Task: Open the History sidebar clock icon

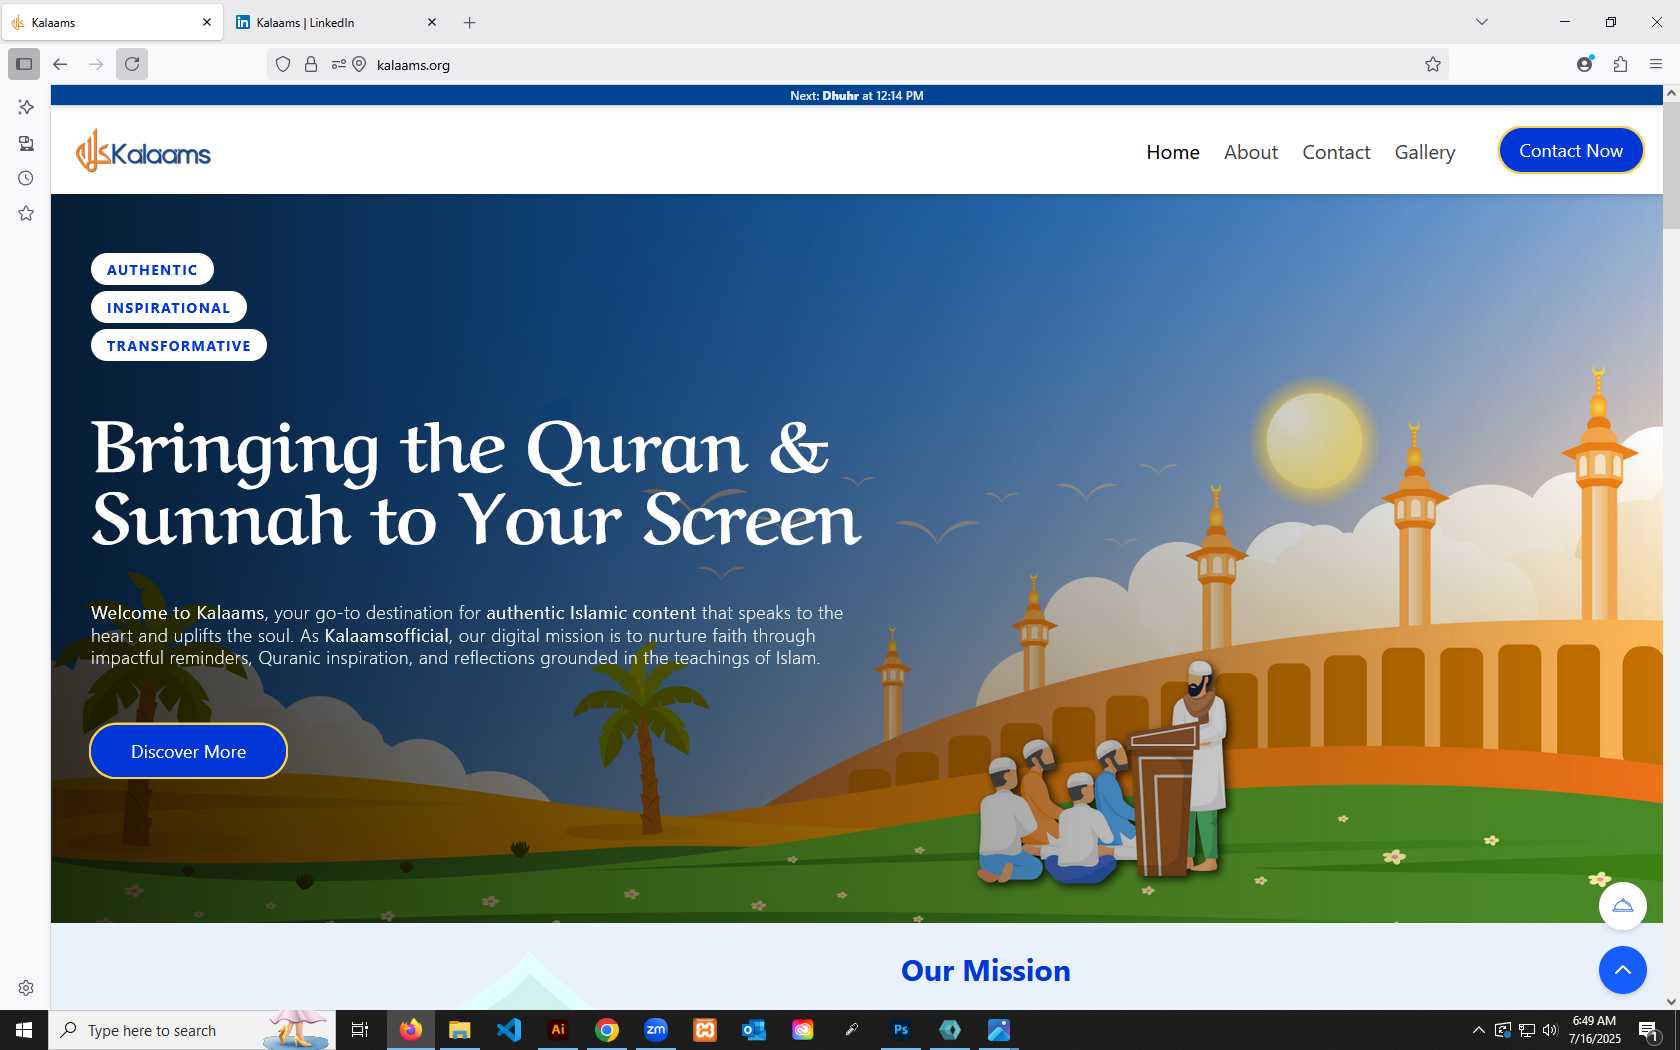Action: point(26,178)
